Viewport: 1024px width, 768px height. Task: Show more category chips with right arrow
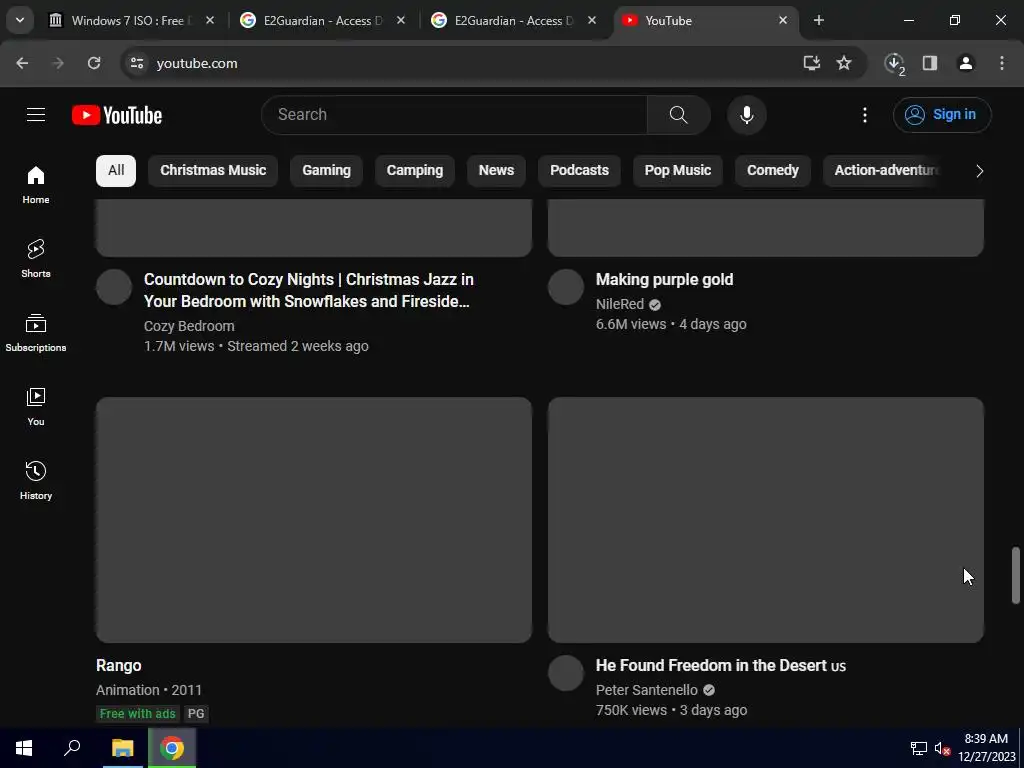[x=979, y=171]
